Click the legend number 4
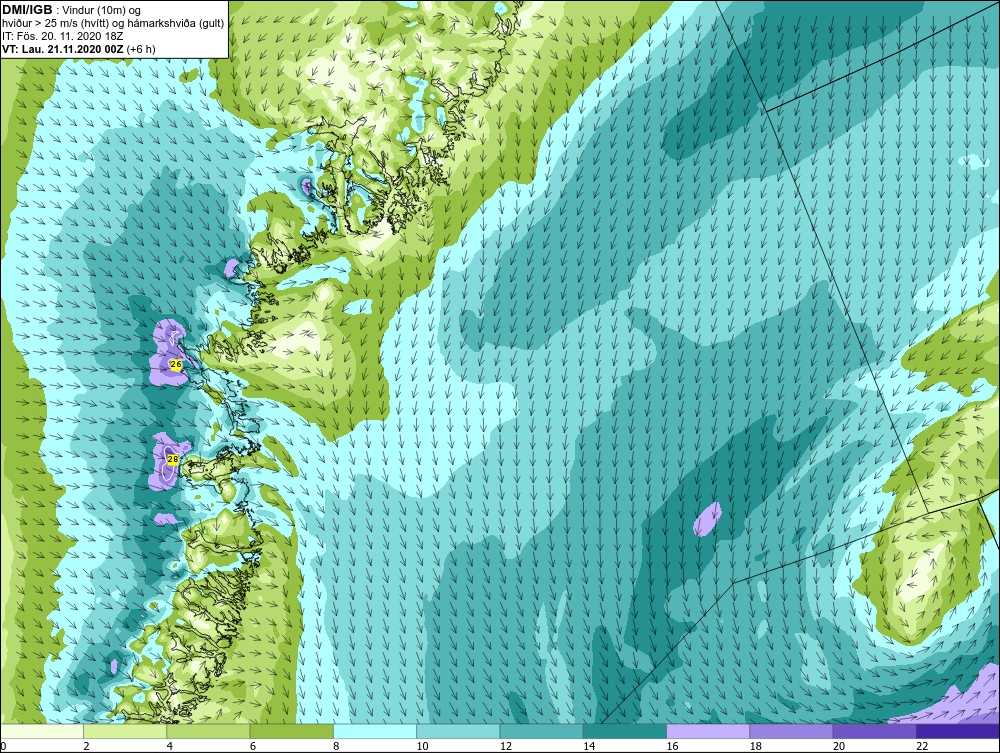1000x753 pixels. [x=170, y=746]
